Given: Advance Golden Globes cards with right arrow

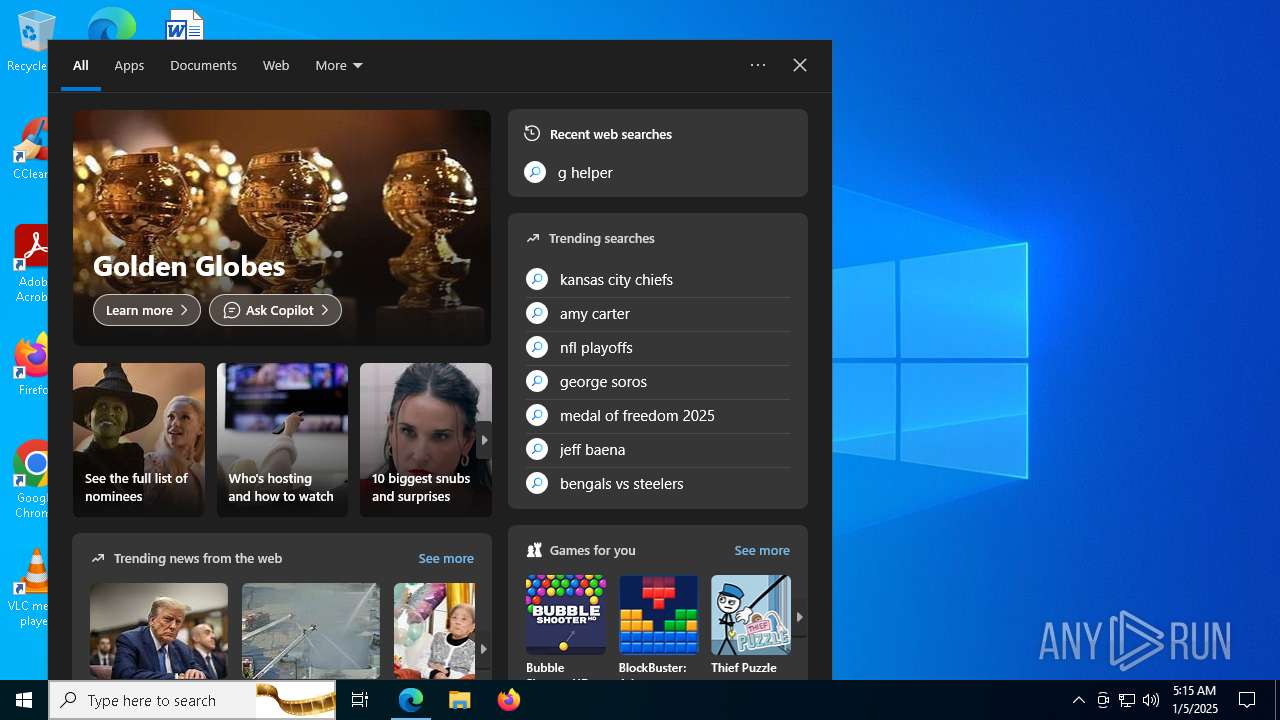Looking at the screenshot, I should tap(484, 440).
